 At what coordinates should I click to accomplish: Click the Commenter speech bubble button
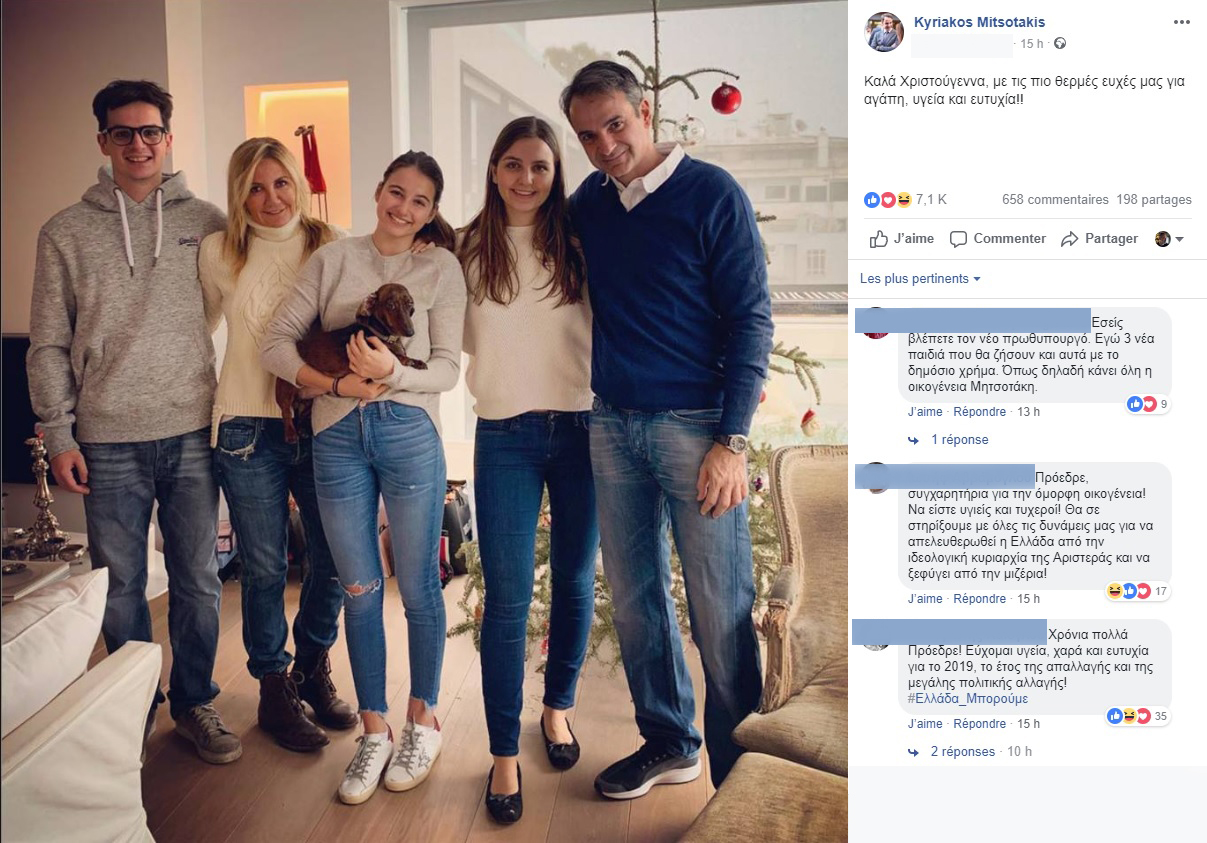point(997,239)
